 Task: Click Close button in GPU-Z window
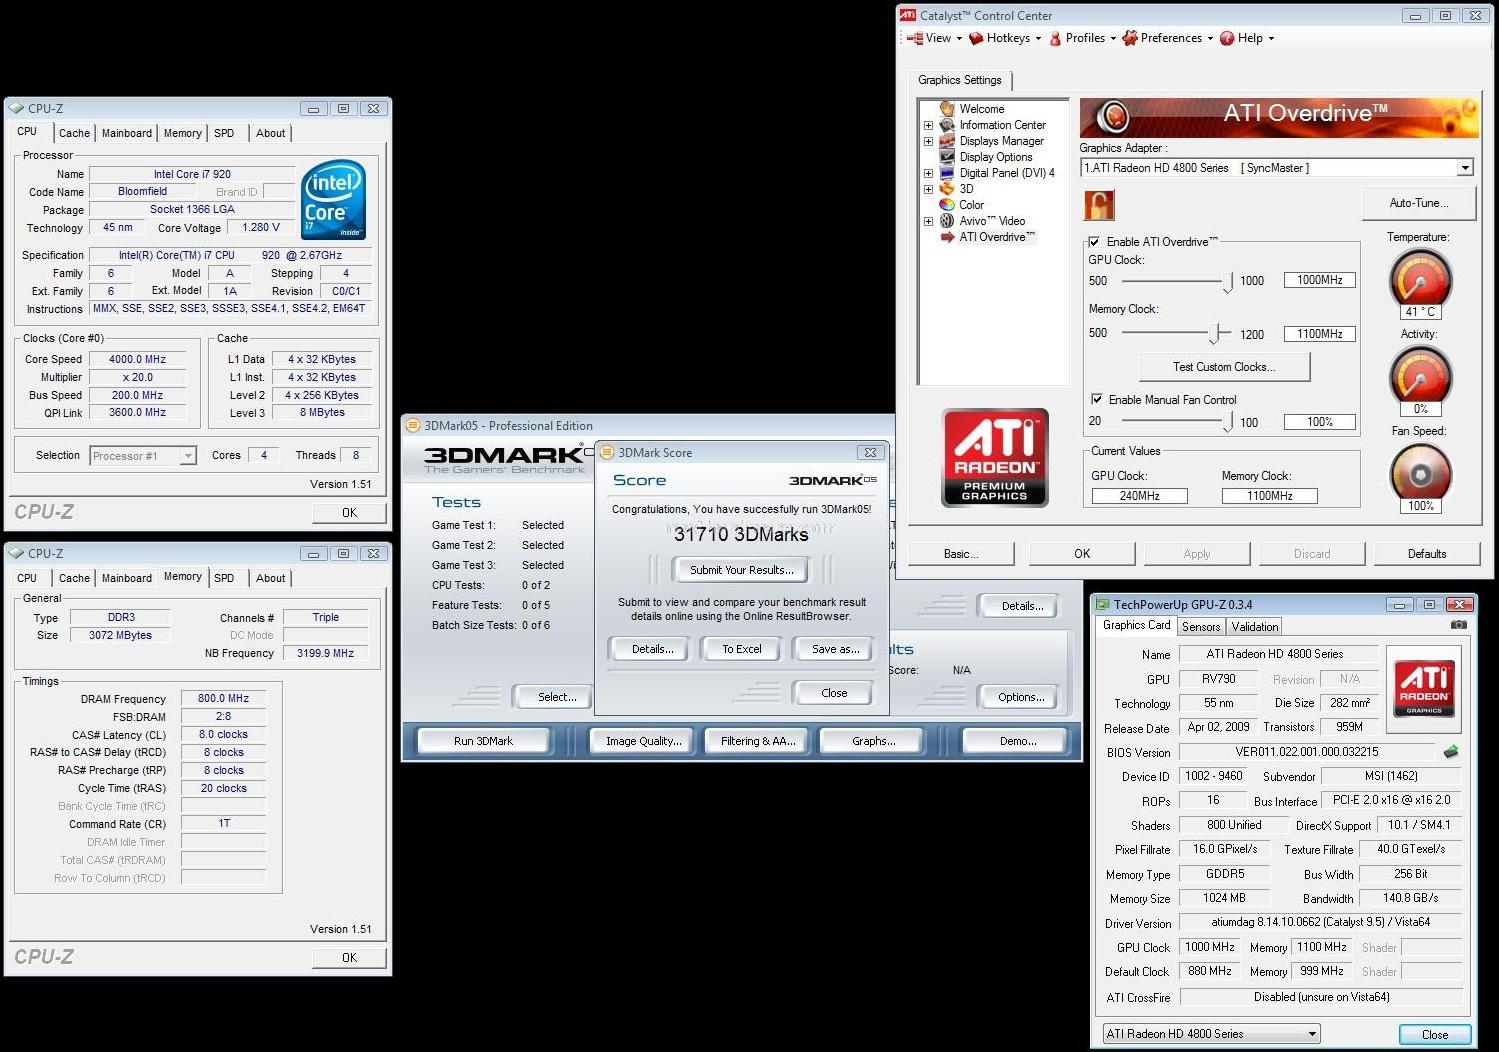click(x=1435, y=1035)
